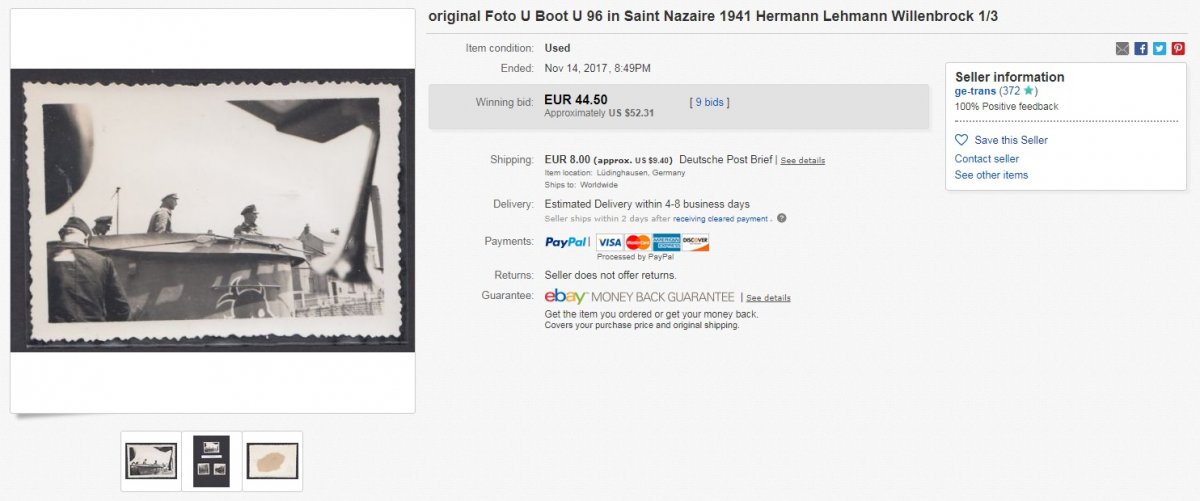Share listing on Twitter
The width and height of the screenshot is (1200, 501).
[x=1159, y=48]
